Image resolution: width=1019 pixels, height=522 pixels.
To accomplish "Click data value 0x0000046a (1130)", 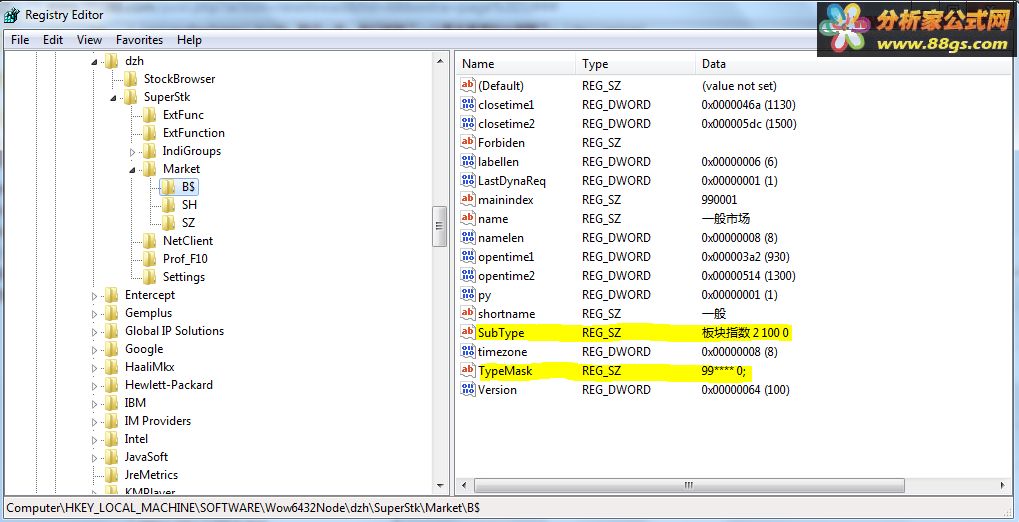I will 749,105.
